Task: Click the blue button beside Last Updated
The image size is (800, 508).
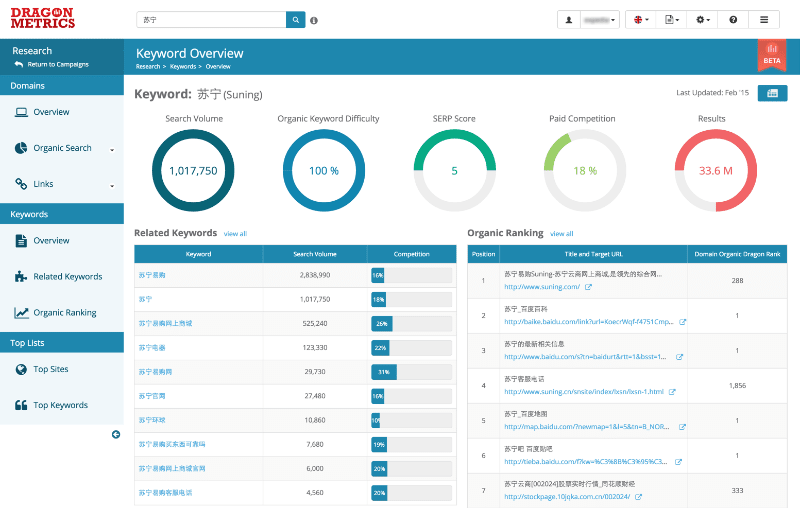Action: click(x=771, y=93)
